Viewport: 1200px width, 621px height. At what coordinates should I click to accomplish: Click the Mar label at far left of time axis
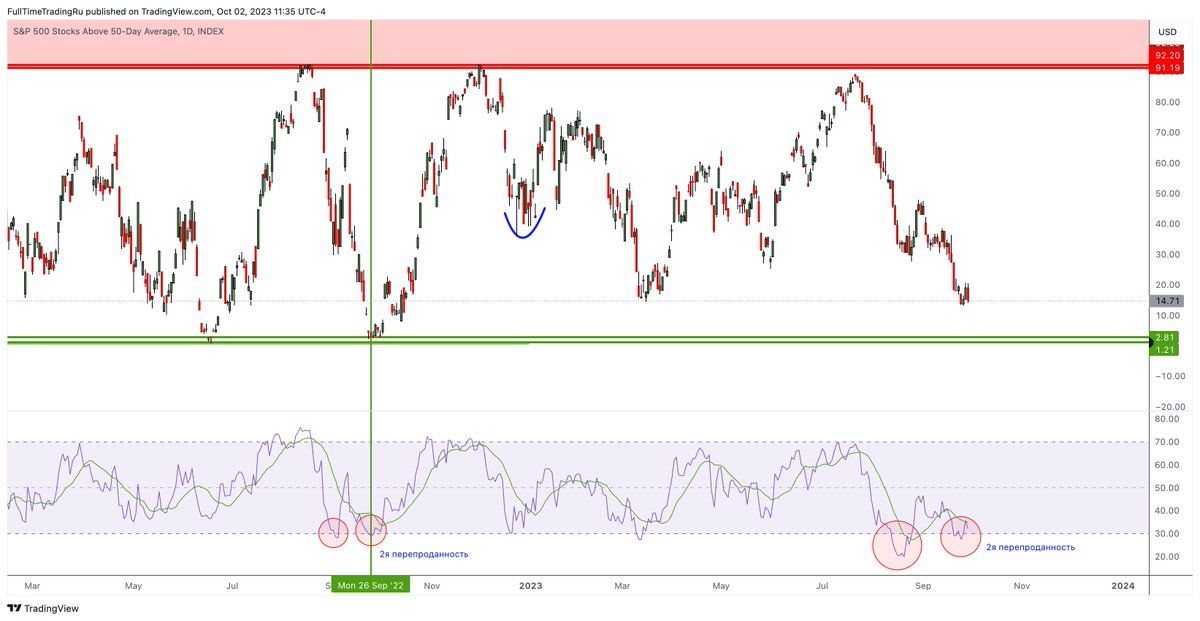34,584
